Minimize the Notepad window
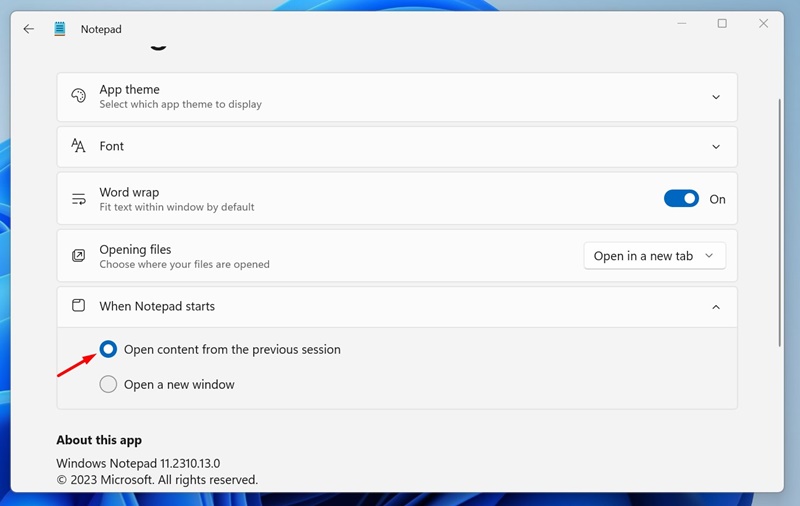800x506 pixels. 682,23
